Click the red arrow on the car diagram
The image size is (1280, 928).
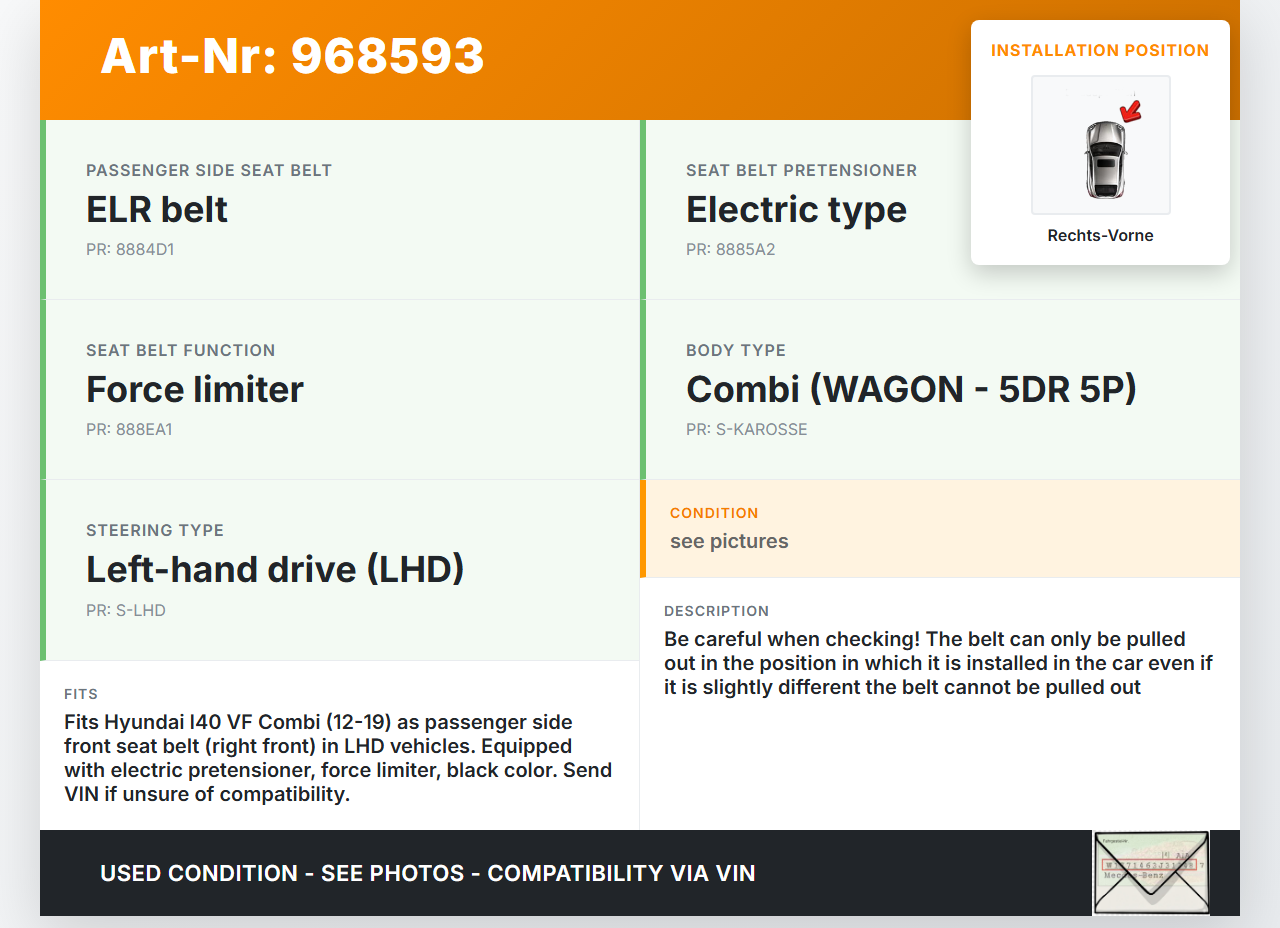1131,110
